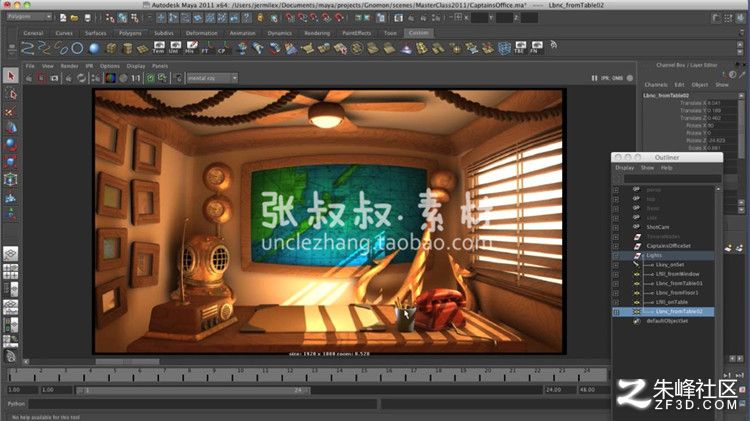Create a polygon cube from the shelf
This screenshot has width=750, height=421.
(111, 48)
